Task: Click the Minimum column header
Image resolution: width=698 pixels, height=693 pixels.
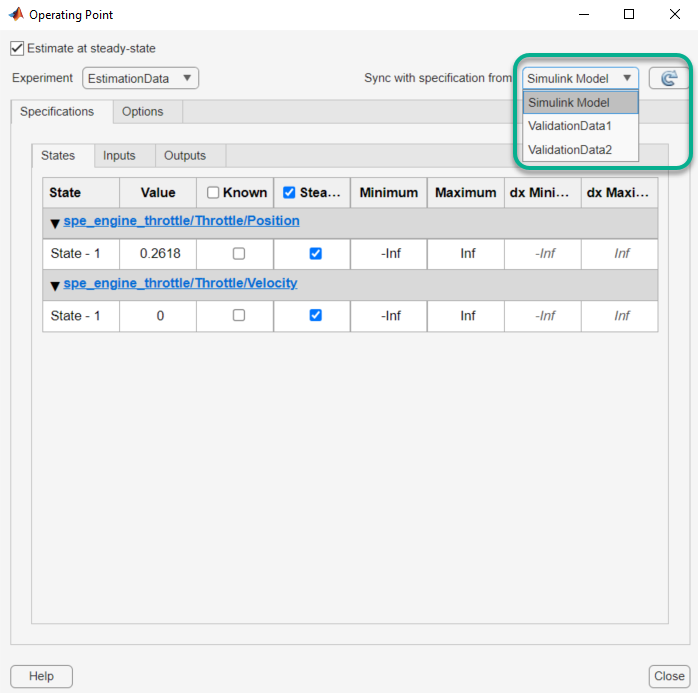Action: point(389,193)
